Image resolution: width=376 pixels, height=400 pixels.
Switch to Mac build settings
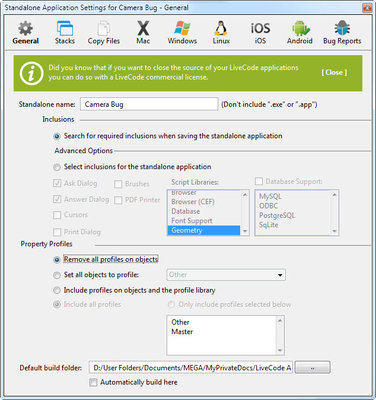coord(143,33)
